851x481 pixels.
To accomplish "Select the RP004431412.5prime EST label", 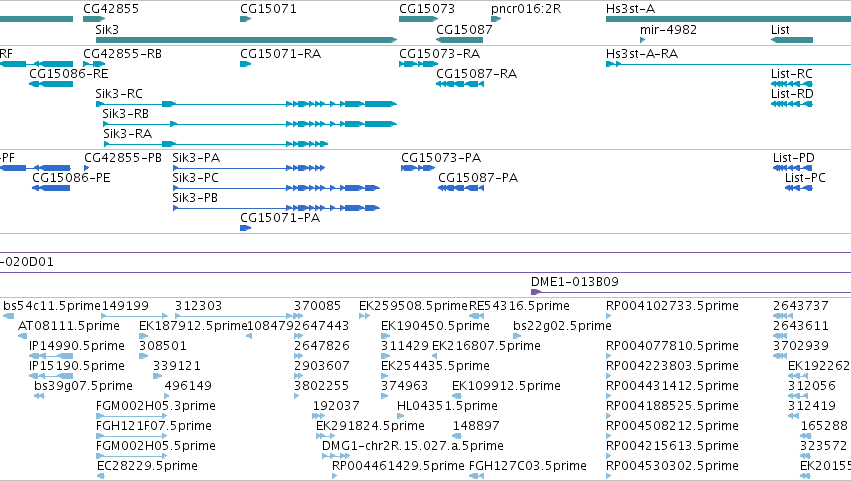I will pos(672,387).
